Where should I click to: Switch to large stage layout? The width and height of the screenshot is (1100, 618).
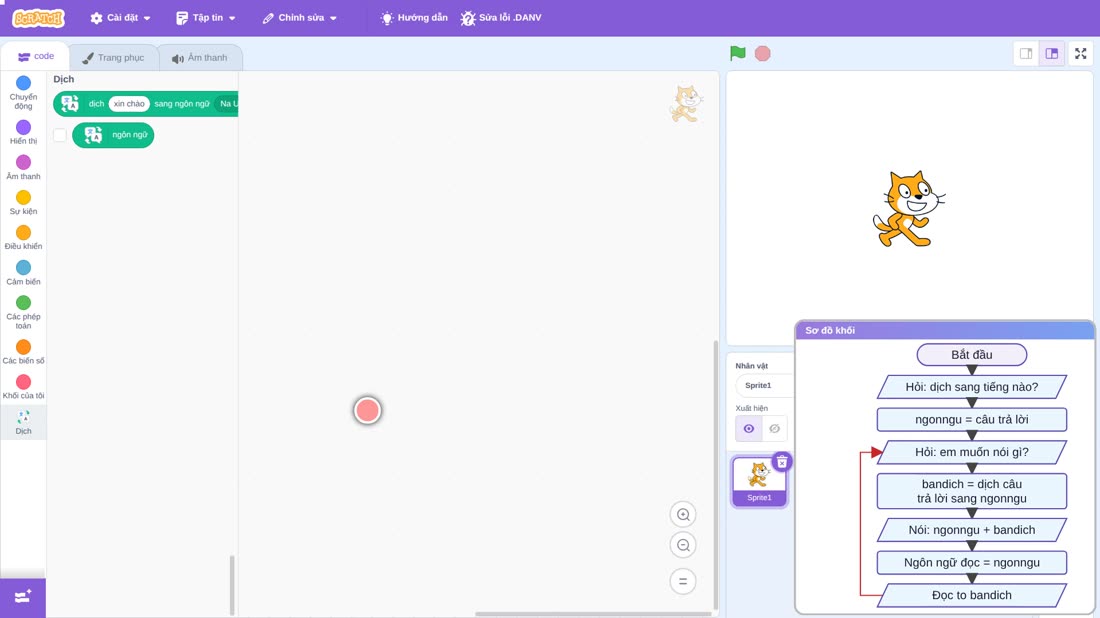(1052, 53)
